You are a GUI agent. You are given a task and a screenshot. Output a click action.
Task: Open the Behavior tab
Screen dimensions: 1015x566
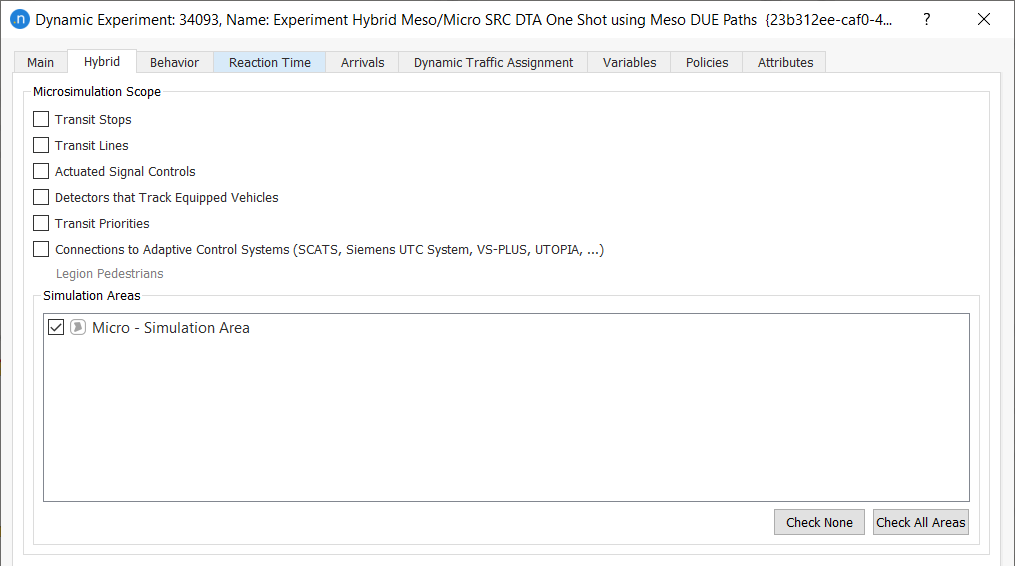[x=174, y=62]
